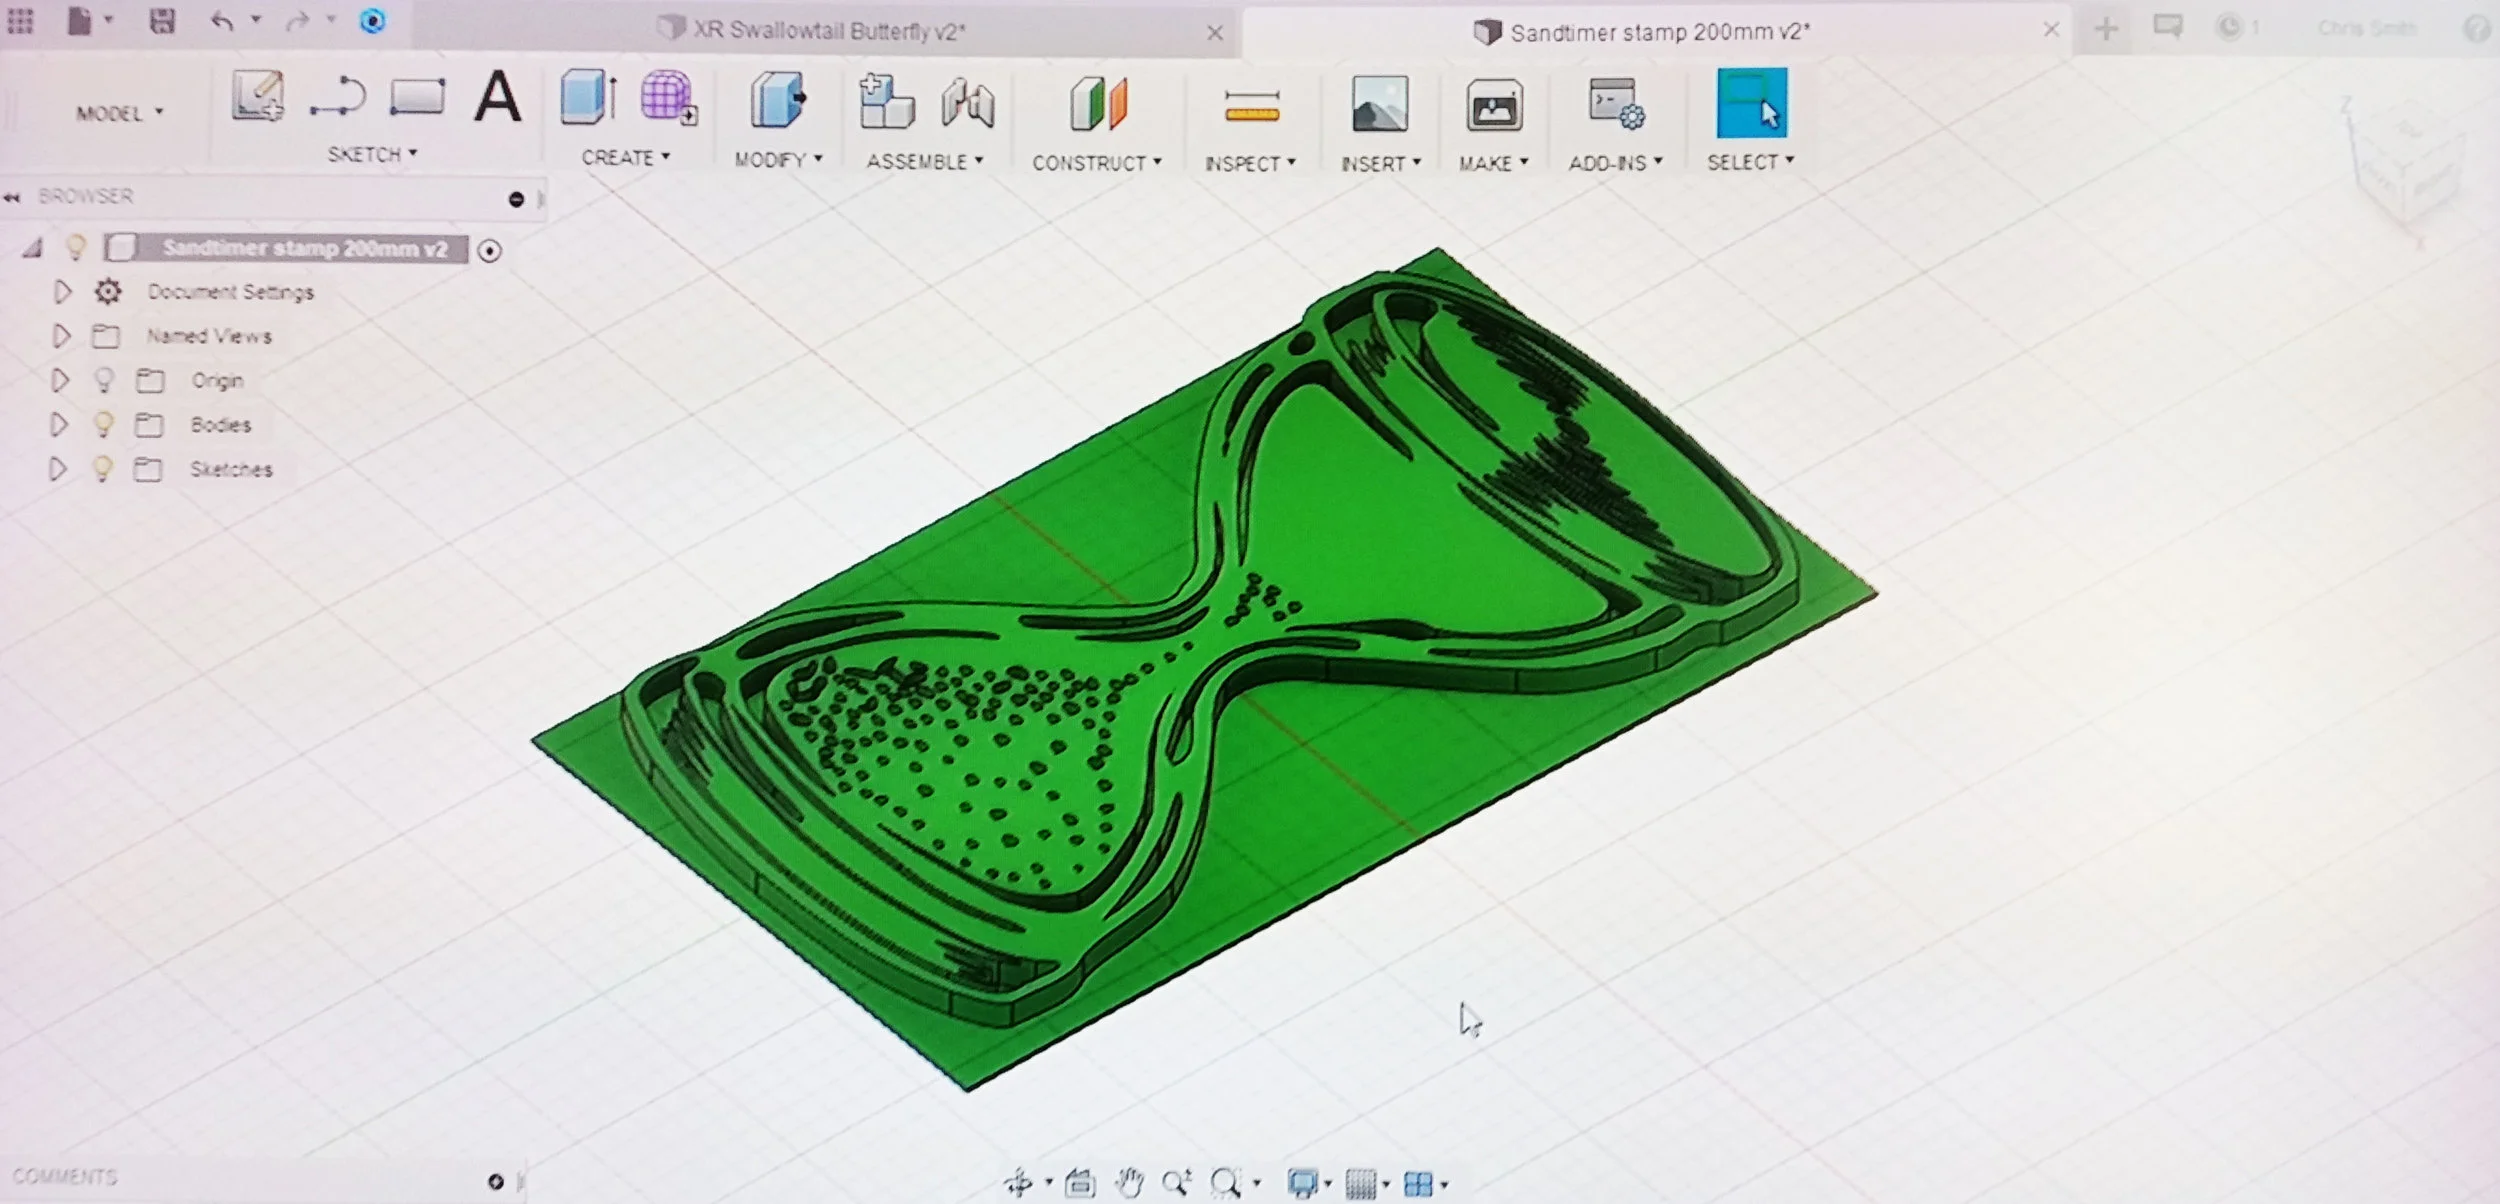Collapse the Sandtimer stamp root node
This screenshot has width=2500, height=1204.
33,248
